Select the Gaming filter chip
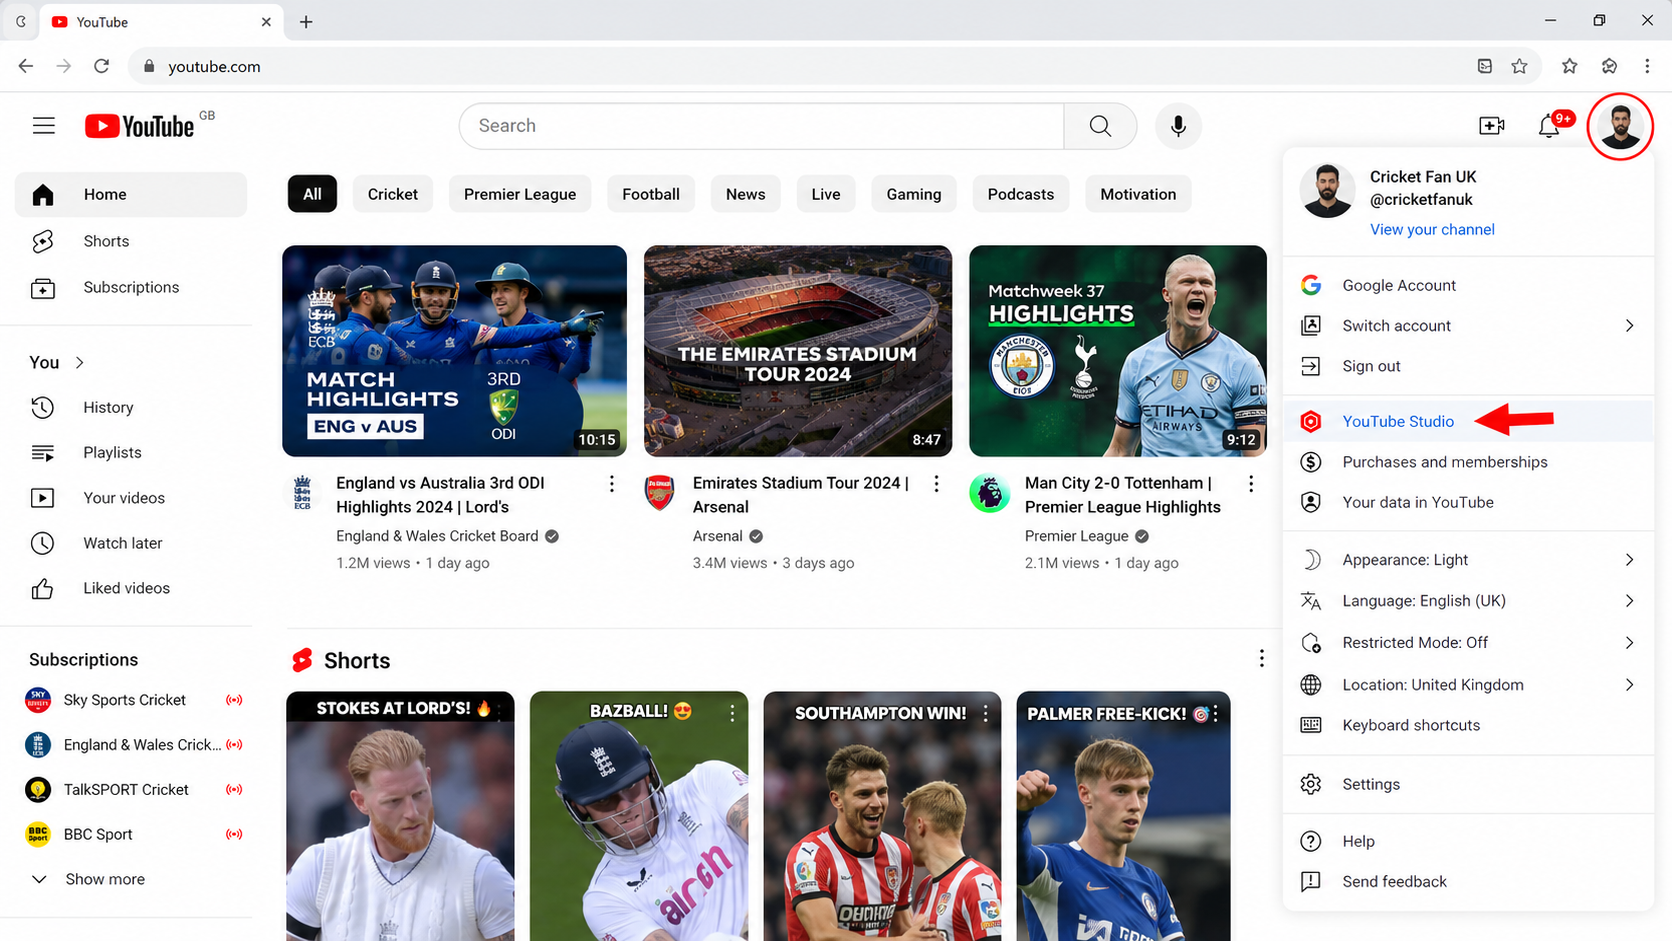The height and width of the screenshot is (941, 1672). (914, 194)
